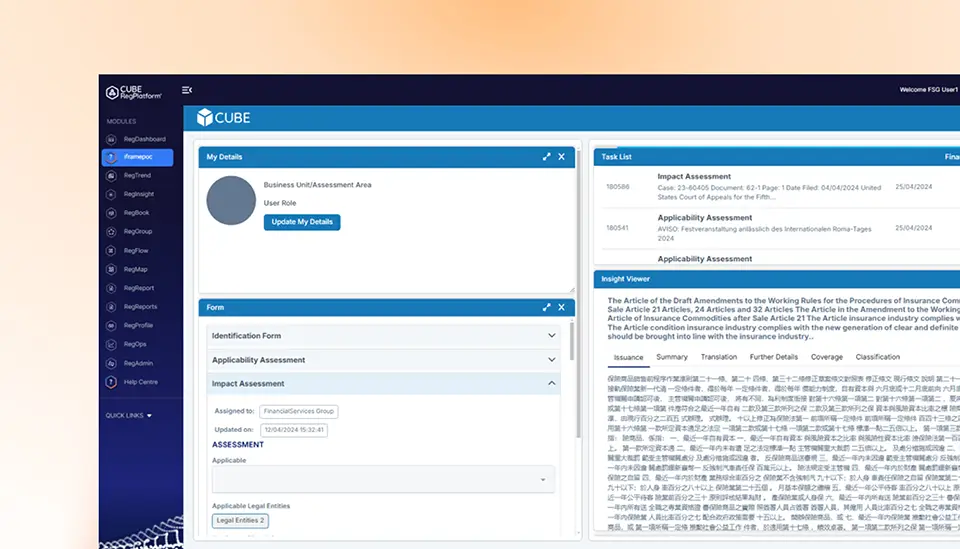
Task: Open RegTrend module icon in sidebar
Action: (x=110, y=176)
